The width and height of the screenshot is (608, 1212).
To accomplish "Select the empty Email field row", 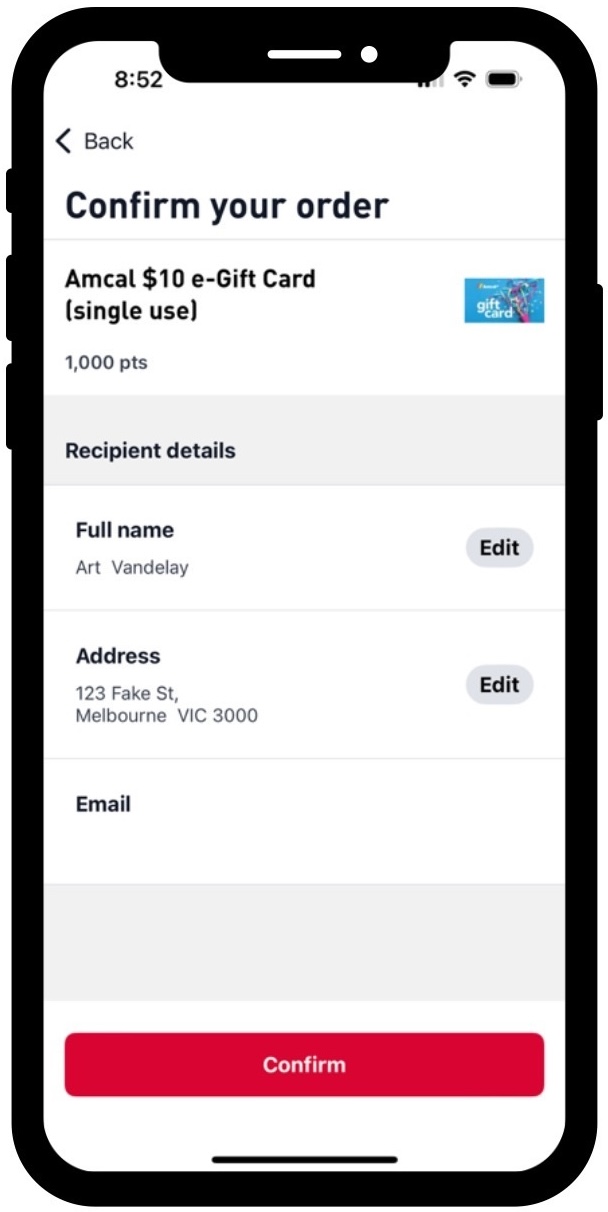I will click(x=304, y=821).
